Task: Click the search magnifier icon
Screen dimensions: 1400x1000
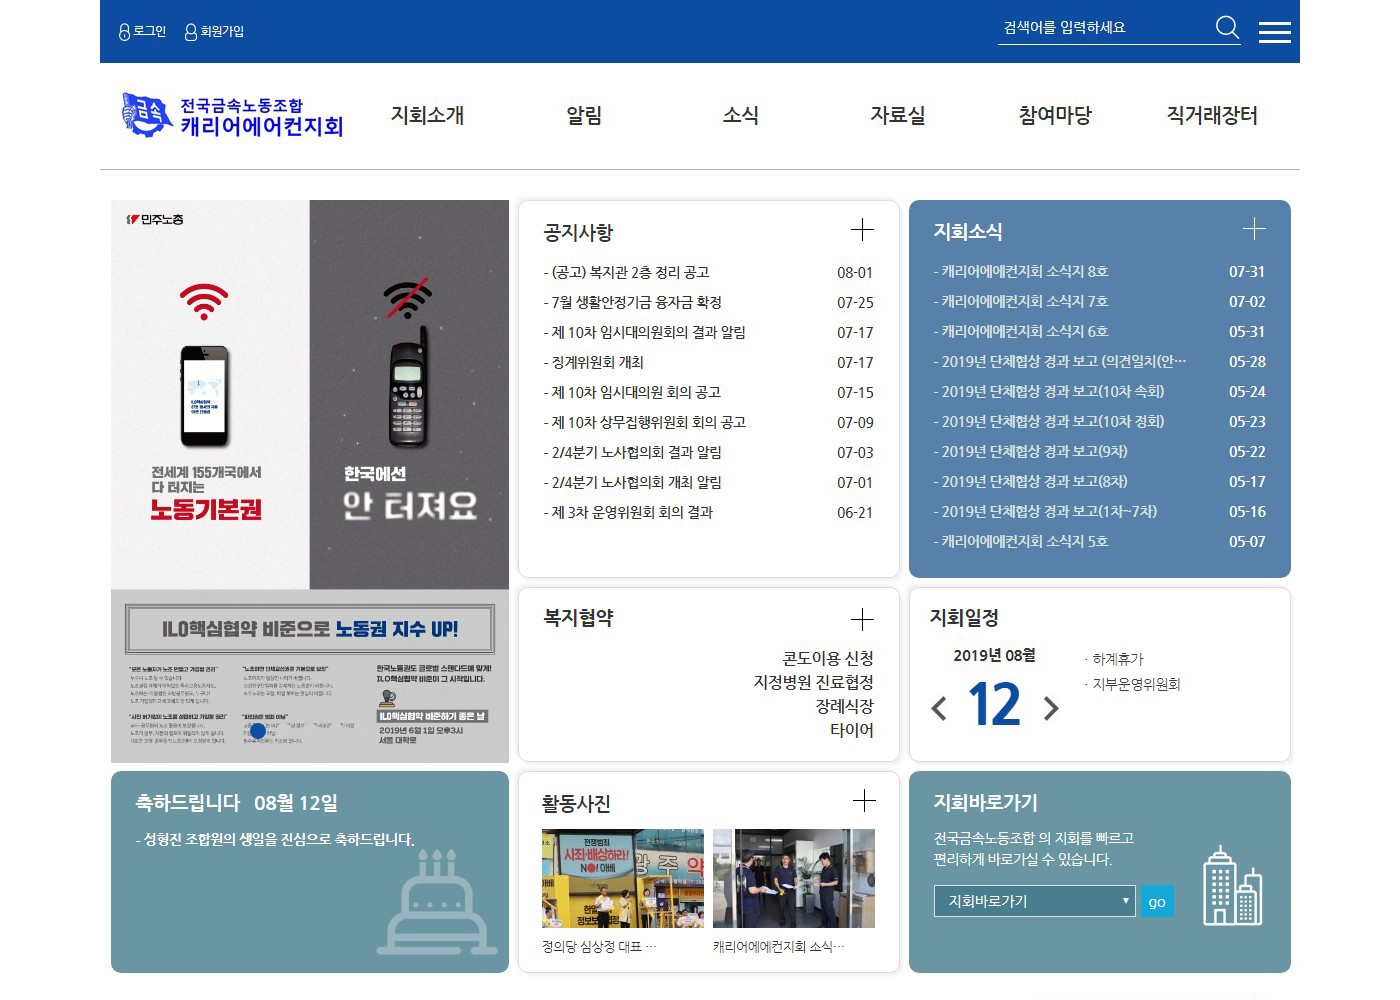Action: click(1227, 27)
